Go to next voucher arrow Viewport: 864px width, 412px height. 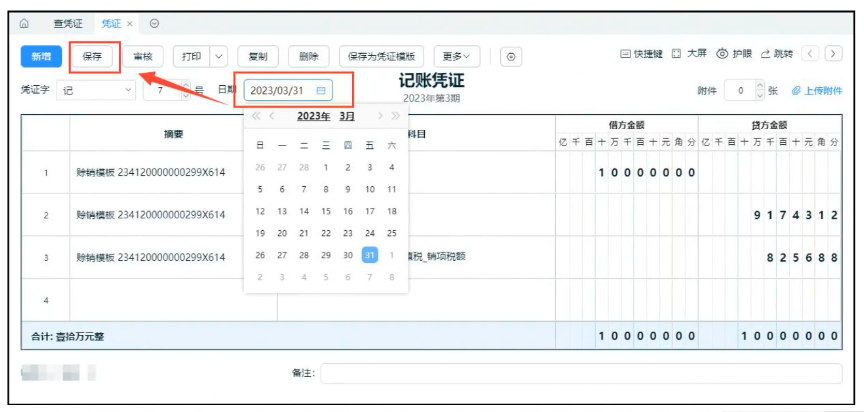(833, 53)
